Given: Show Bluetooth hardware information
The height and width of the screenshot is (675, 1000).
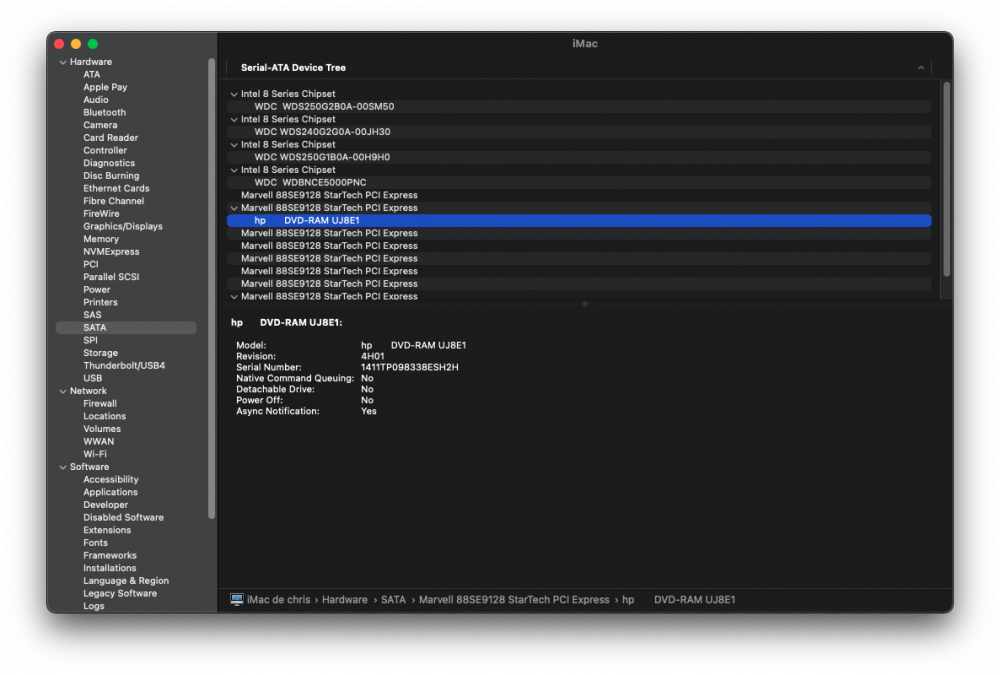Looking at the screenshot, I should coord(105,113).
